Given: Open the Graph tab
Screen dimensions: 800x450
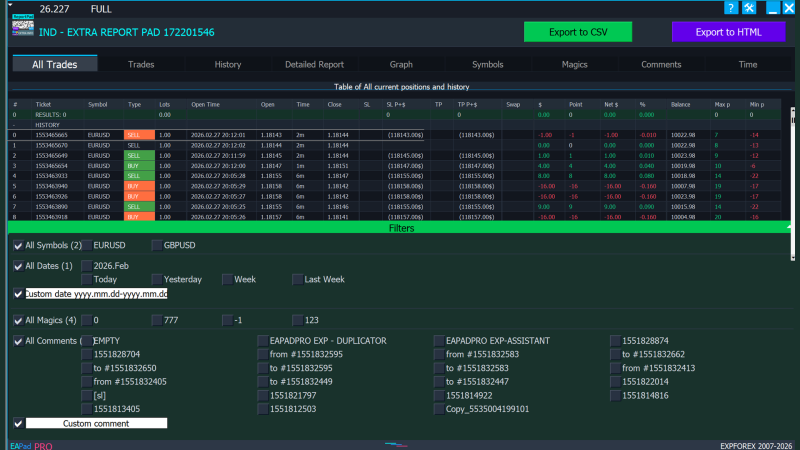Looking at the screenshot, I should 401,64.
